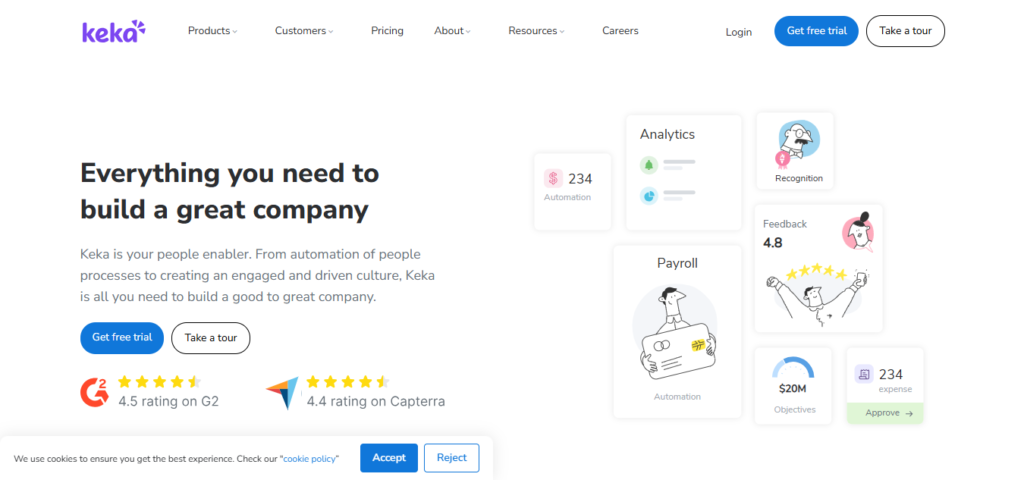Click the blue pie chart Analytics icon
The width and height of the screenshot is (1024, 480).
tap(647, 196)
